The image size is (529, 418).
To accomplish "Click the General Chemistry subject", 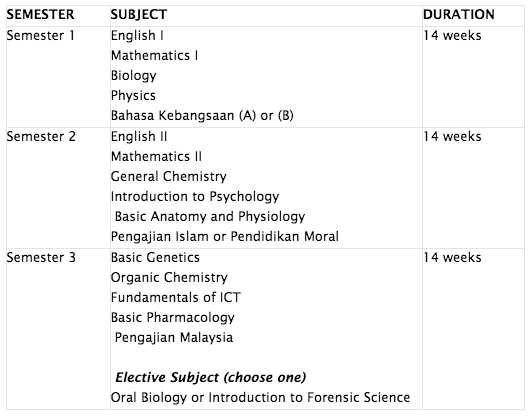I will 169,176.
